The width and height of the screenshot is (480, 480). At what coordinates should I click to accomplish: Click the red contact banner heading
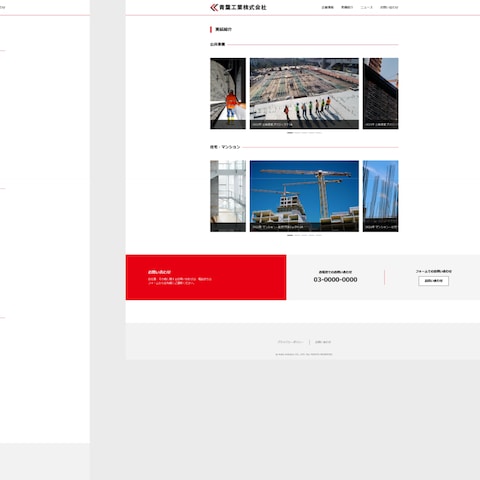(159, 272)
